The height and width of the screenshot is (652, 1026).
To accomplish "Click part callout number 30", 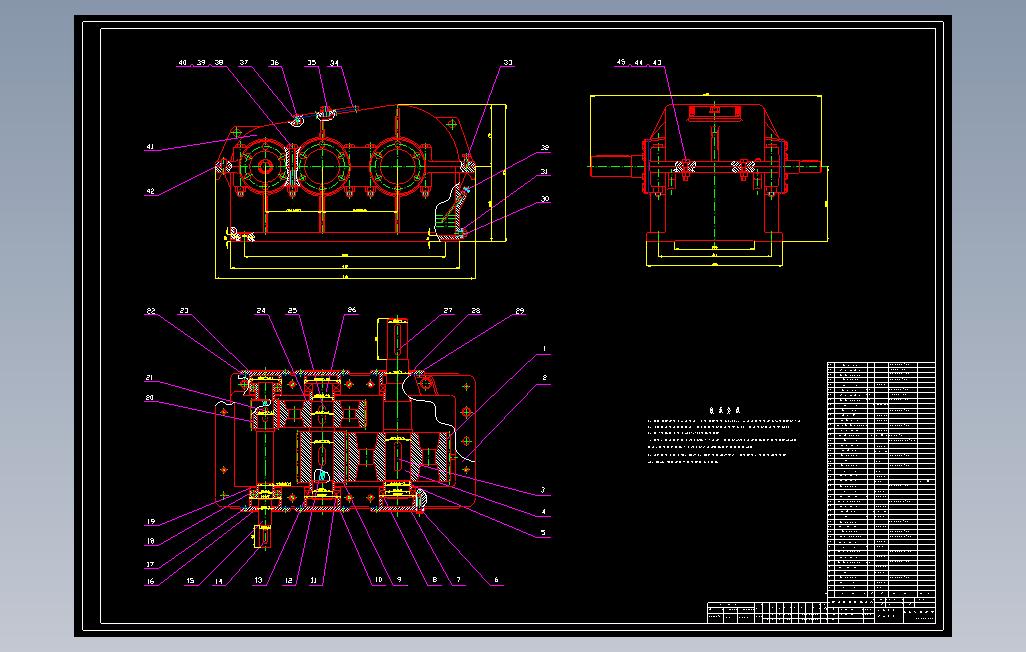I will click(x=544, y=199).
